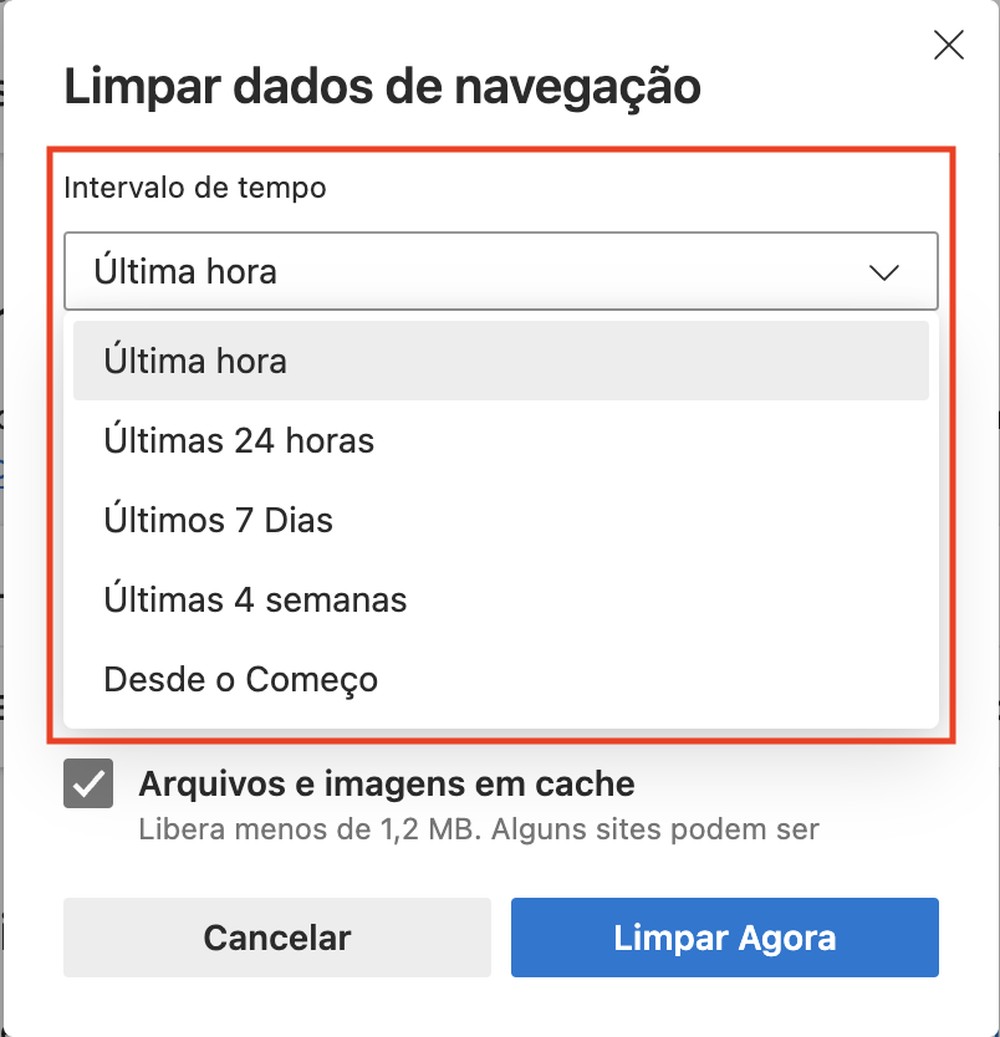Click Limpar Agora to clear data
1000x1037 pixels.
tap(724, 937)
